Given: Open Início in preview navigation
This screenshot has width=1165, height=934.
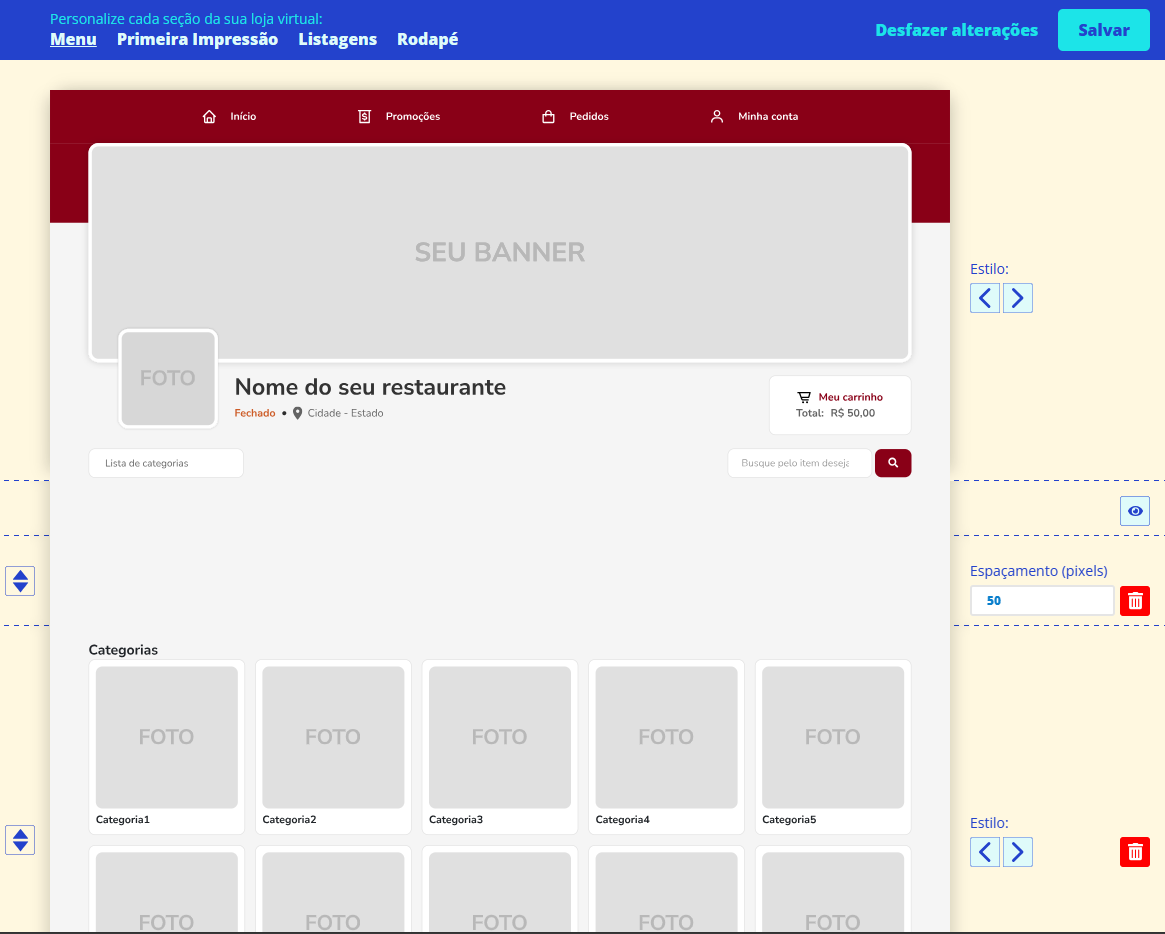Looking at the screenshot, I should point(243,117).
